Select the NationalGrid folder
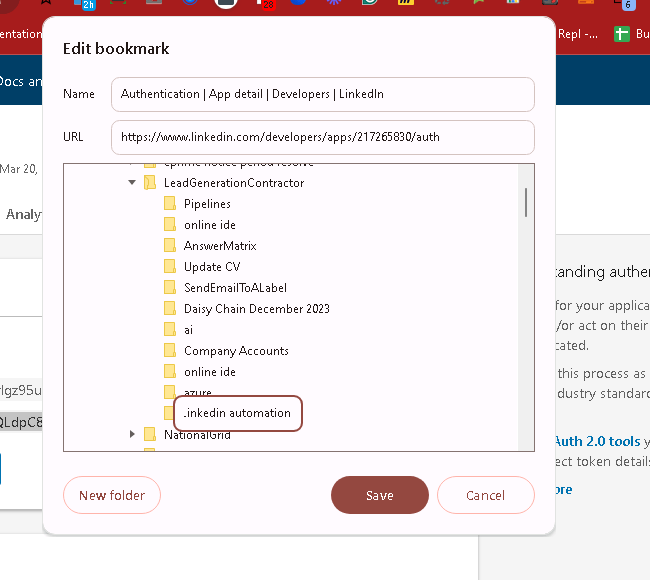This screenshot has height=580, width=650. coord(197,434)
